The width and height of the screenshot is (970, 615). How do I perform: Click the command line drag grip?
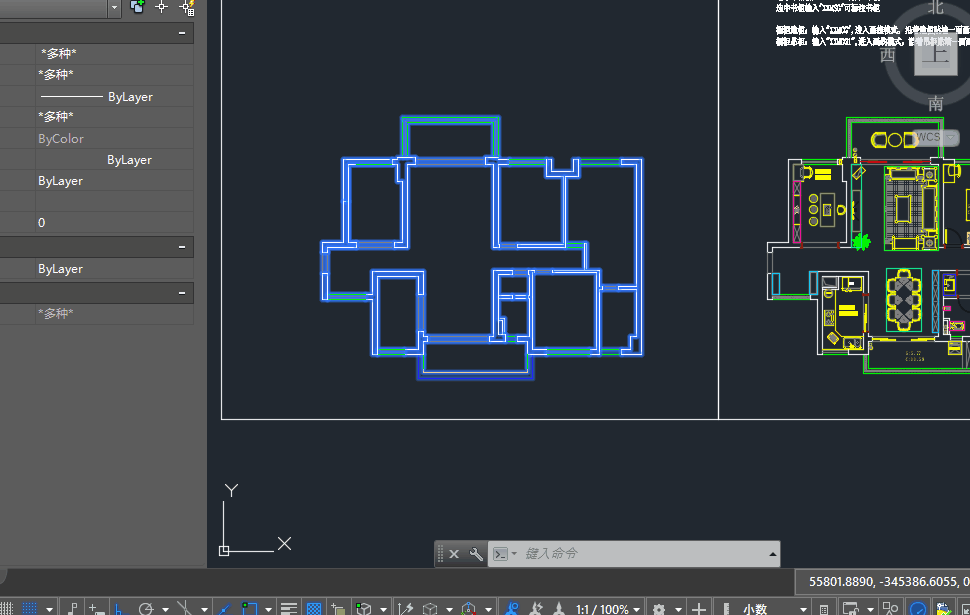440,554
